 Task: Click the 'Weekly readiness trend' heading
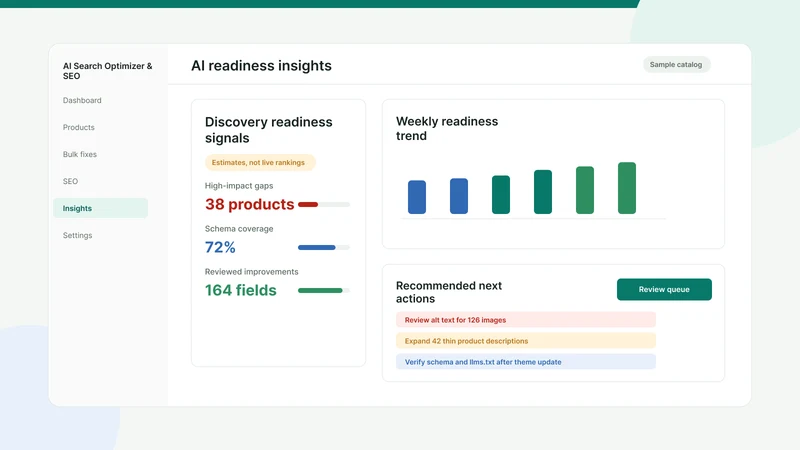tap(447, 129)
